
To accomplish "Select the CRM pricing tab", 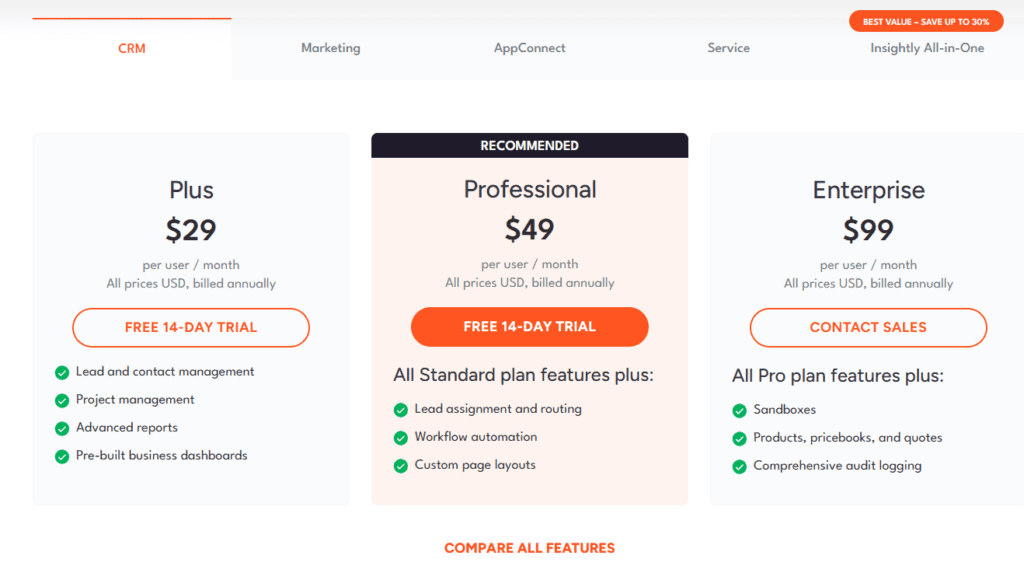I will (x=132, y=48).
